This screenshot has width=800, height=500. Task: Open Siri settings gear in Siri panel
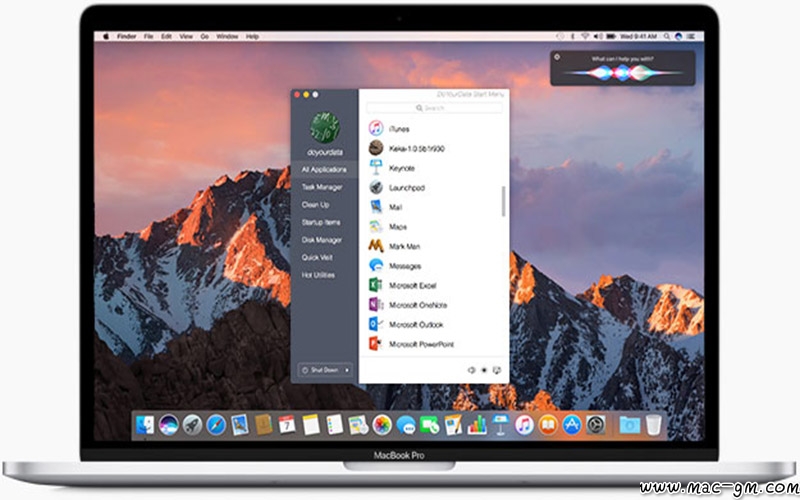point(557,57)
